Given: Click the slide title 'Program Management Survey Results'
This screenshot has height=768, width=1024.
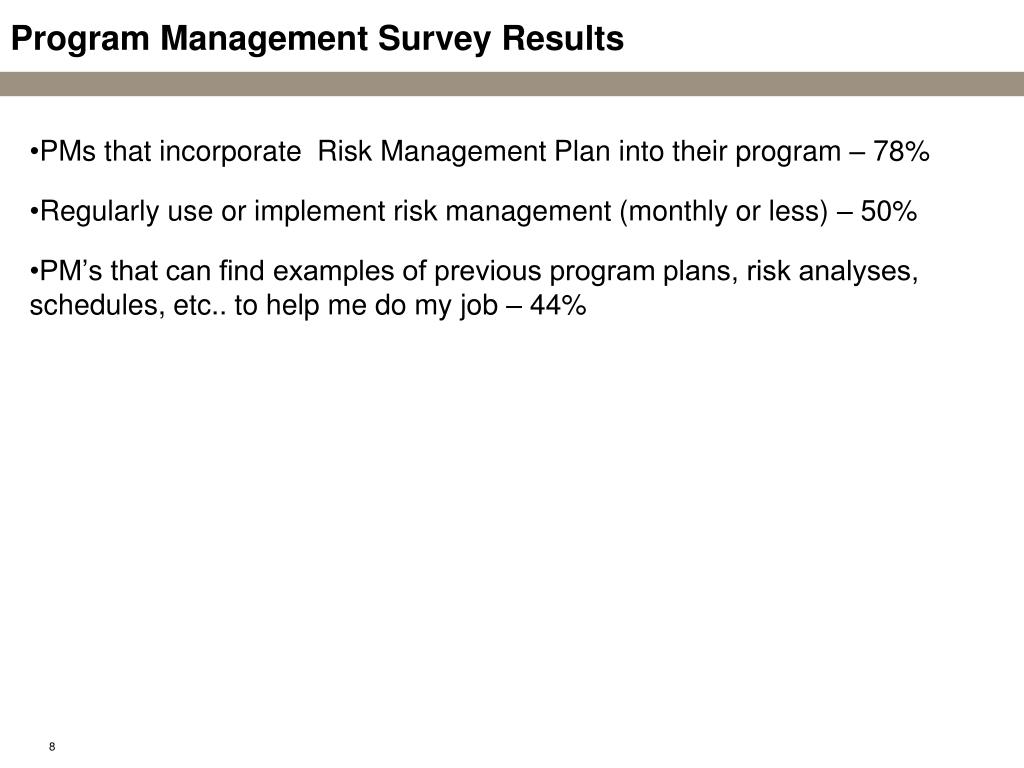Looking at the screenshot, I should pos(317,39).
